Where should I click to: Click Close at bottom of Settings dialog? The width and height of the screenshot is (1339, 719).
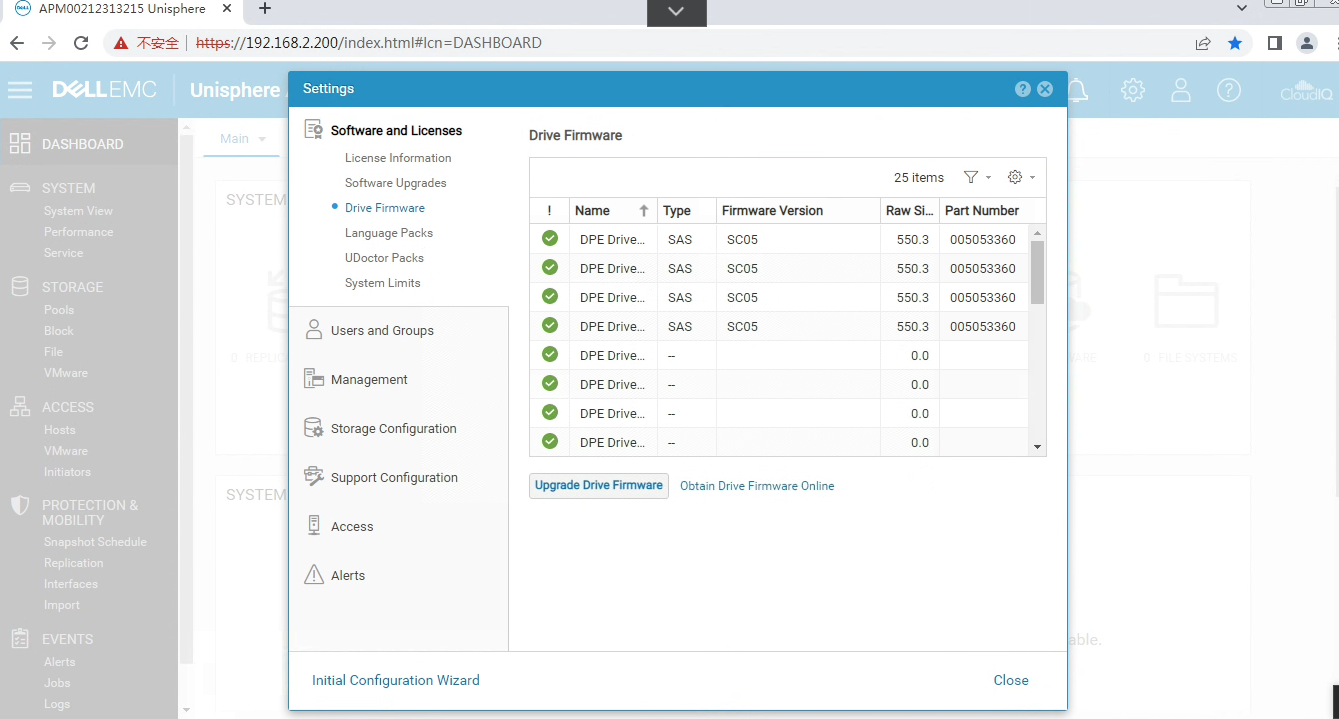point(1011,680)
